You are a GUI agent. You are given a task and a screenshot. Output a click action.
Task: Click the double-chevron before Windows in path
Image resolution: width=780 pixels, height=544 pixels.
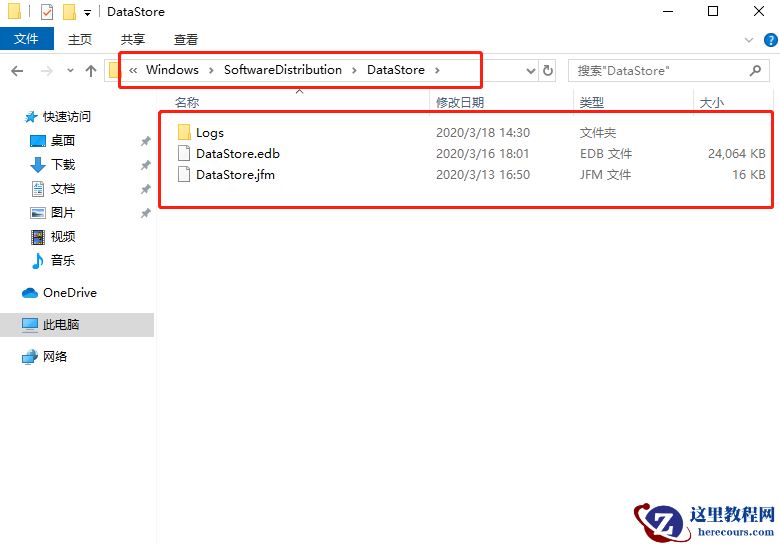point(133,70)
